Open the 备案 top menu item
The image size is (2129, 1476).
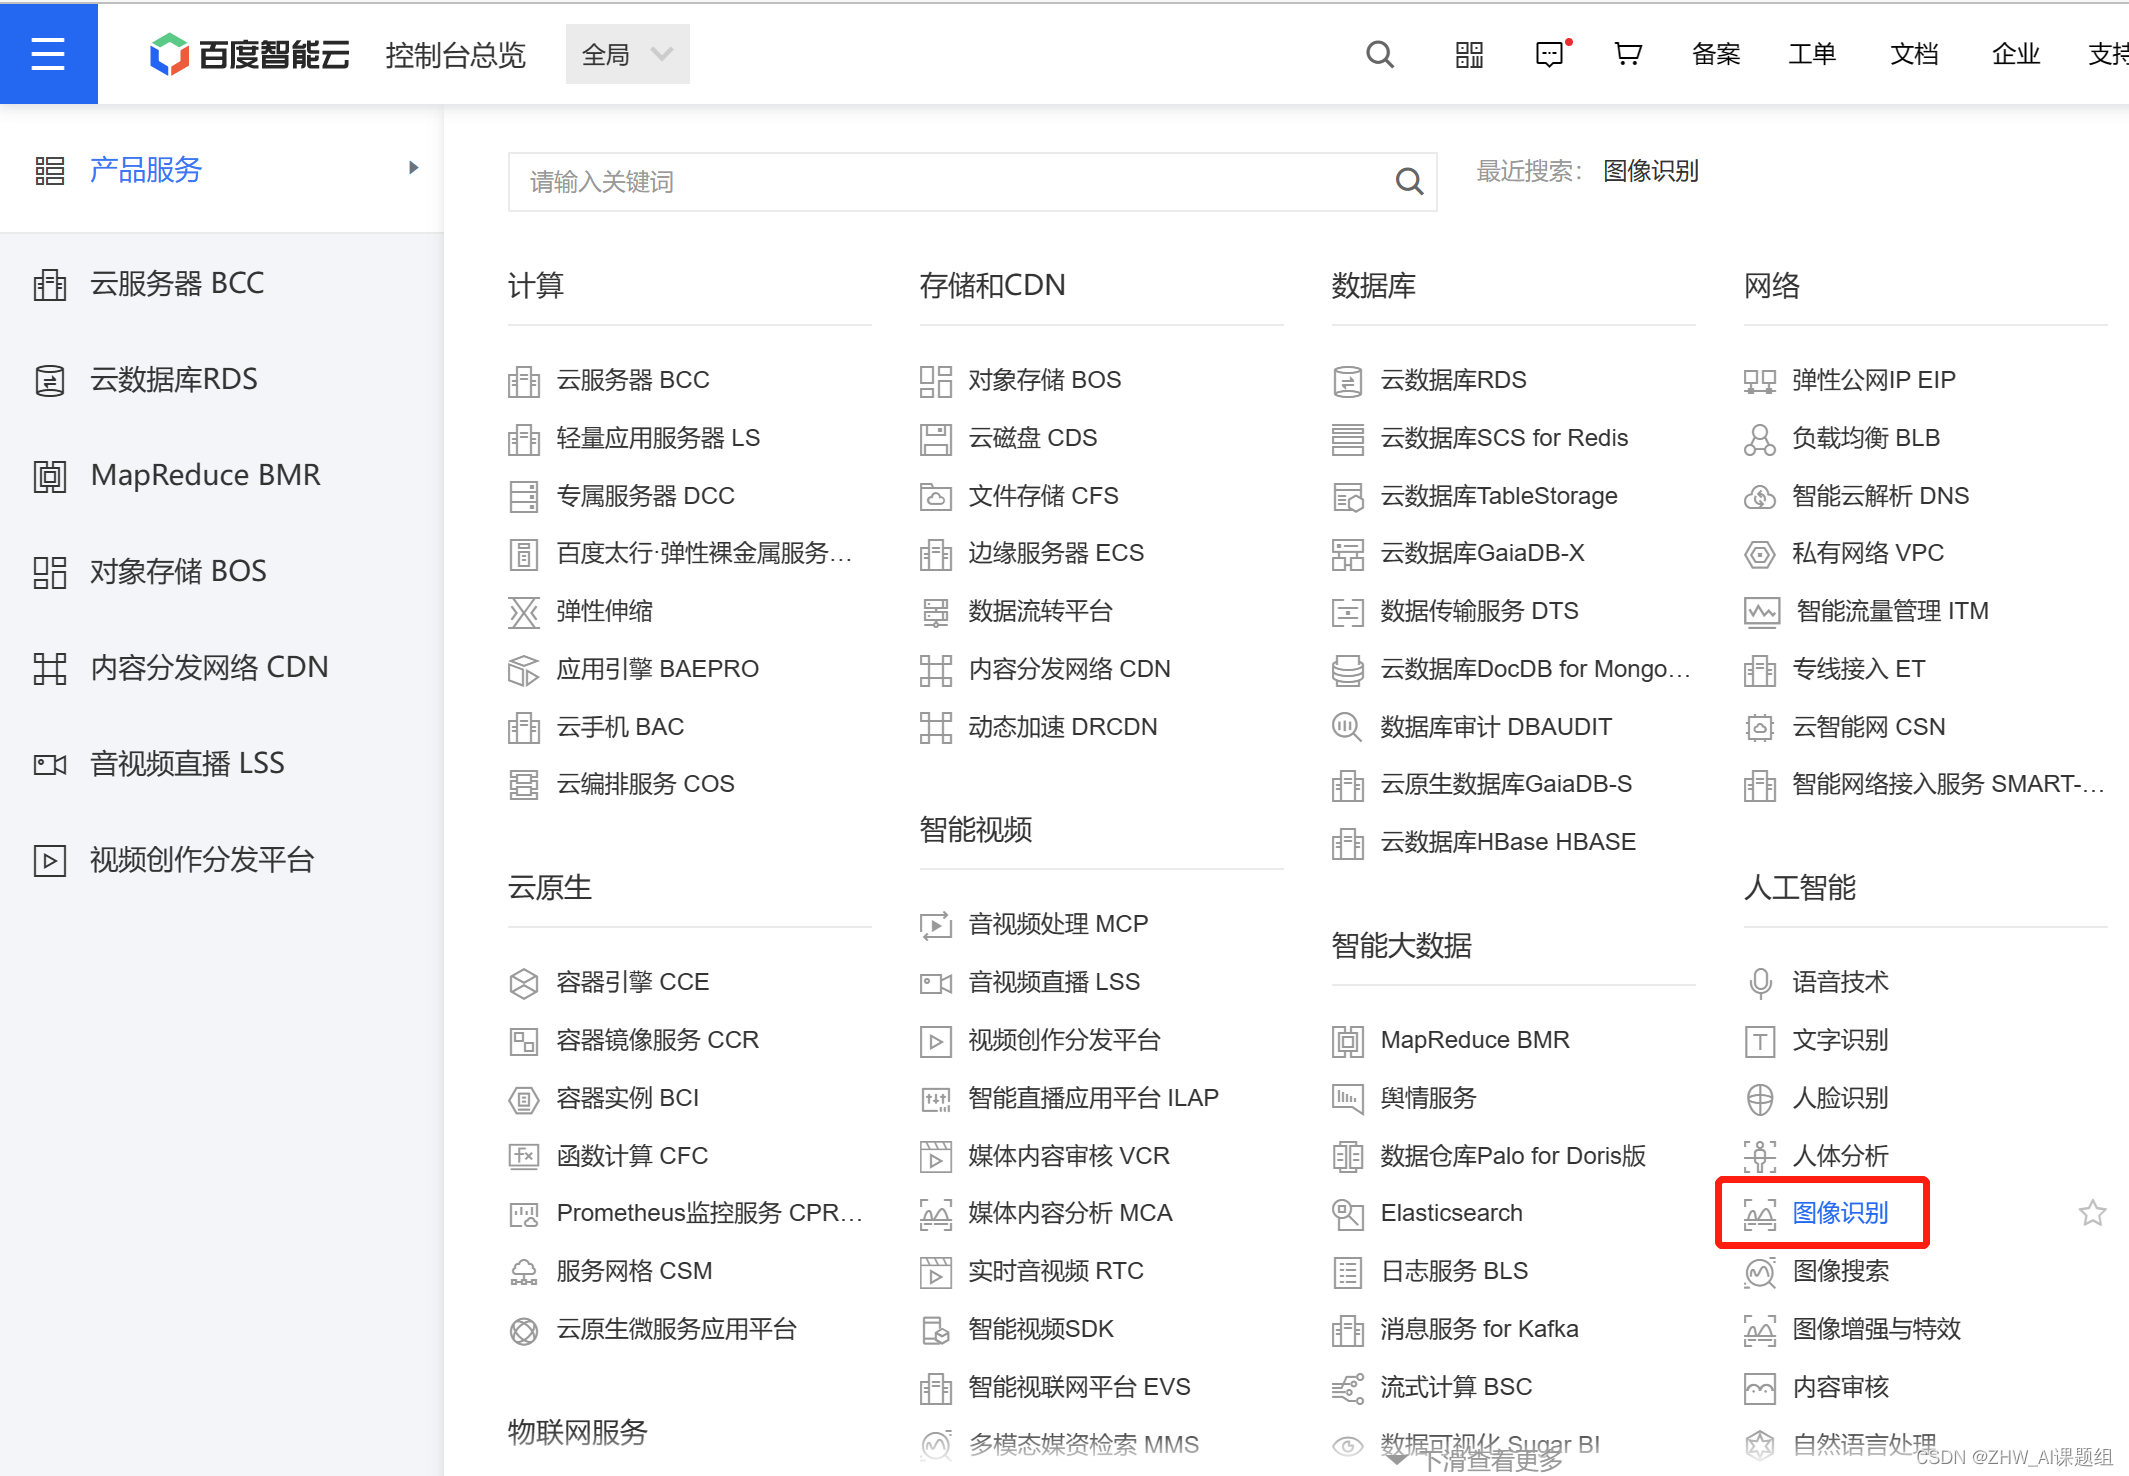coord(1716,54)
